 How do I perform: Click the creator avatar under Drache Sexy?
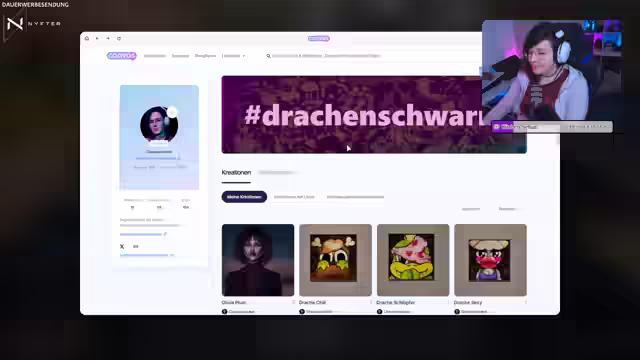point(457,311)
